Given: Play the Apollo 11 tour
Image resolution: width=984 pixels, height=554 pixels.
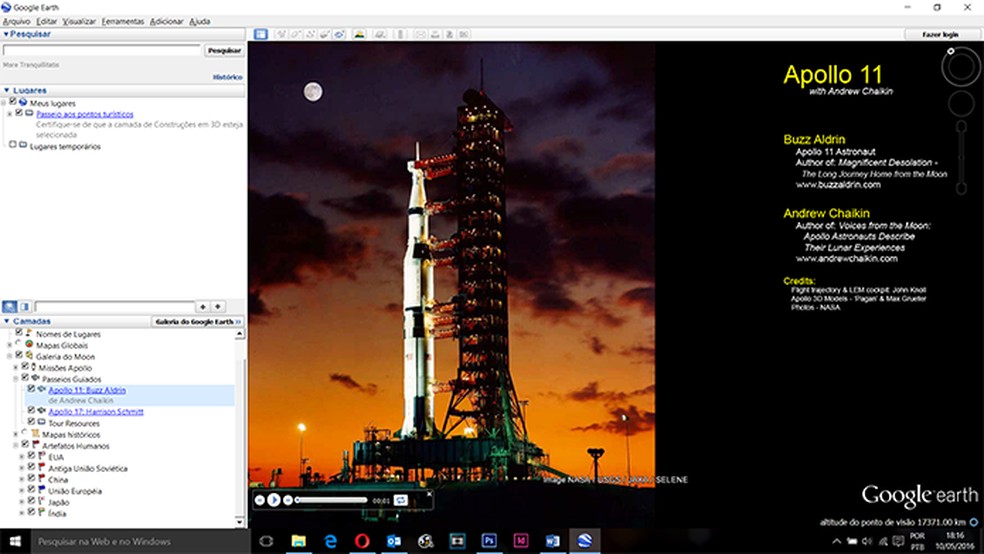Looking at the screenshot, I should (274, 500).
